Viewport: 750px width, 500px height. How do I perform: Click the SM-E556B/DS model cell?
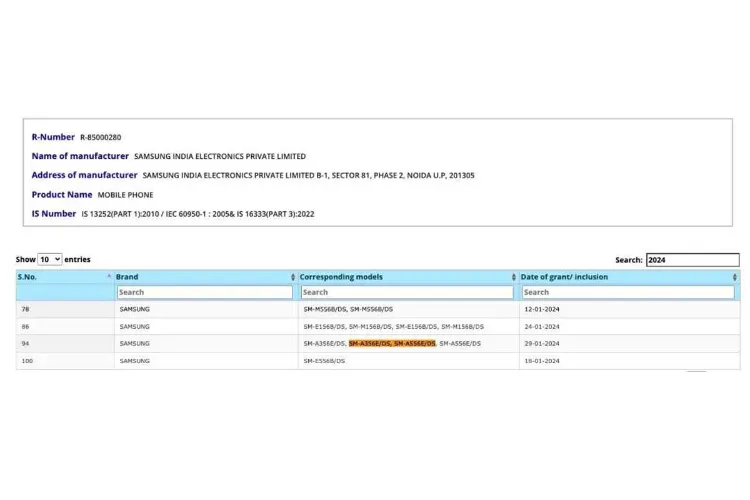[326, 360]
